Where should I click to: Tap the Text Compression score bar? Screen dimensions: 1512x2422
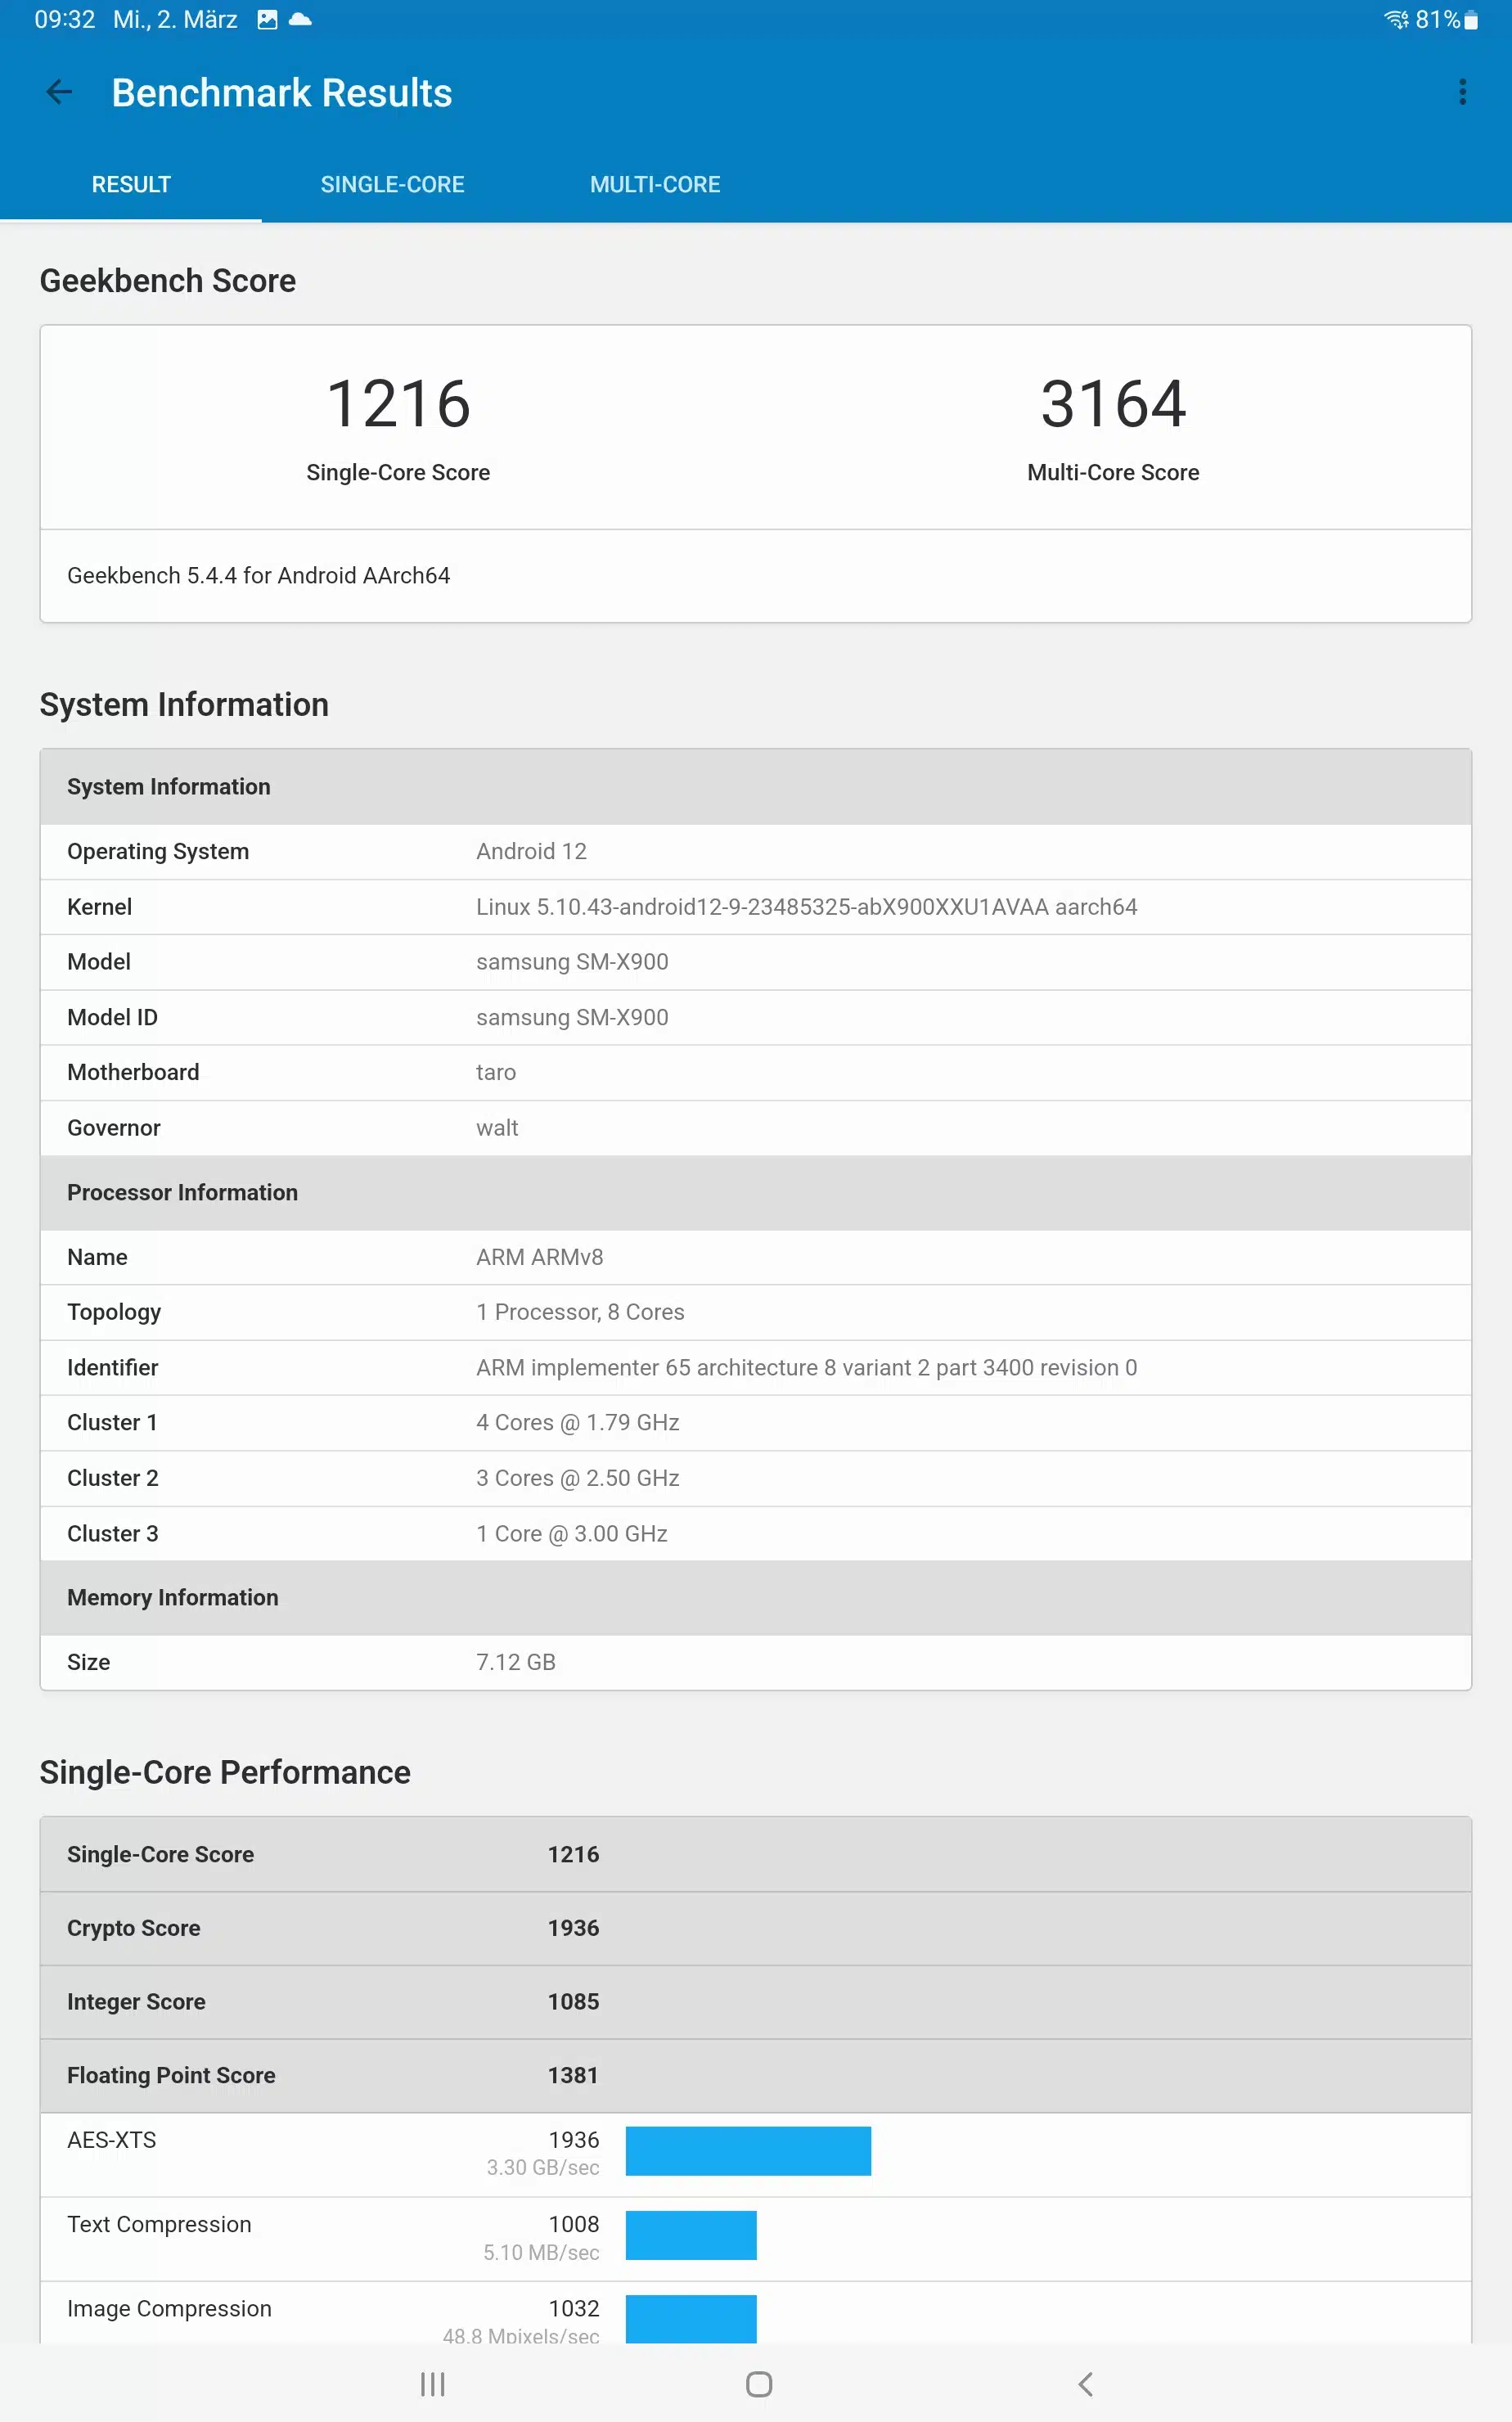[691, 2235]
